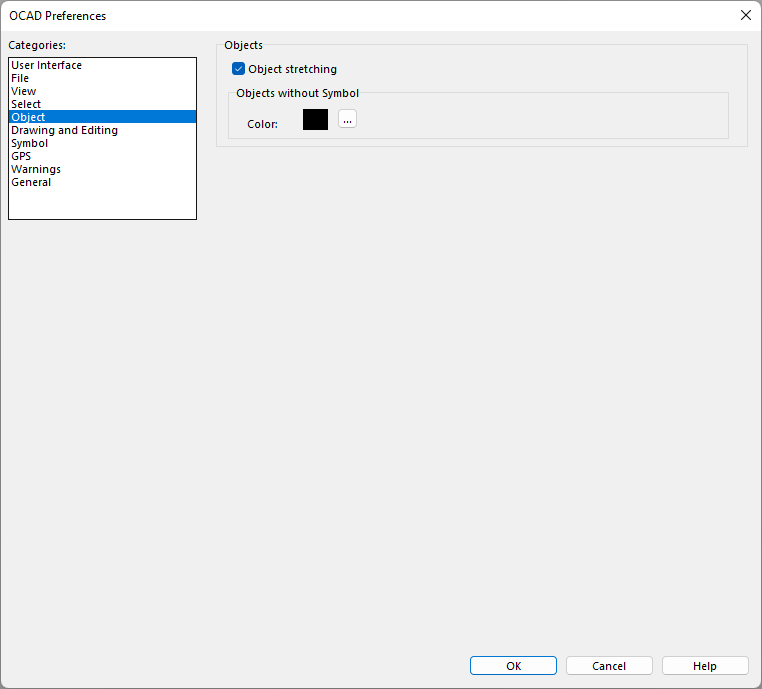This screenshot has width=762, height=689.
Task: Select the Object category
Action: point(103,117)
